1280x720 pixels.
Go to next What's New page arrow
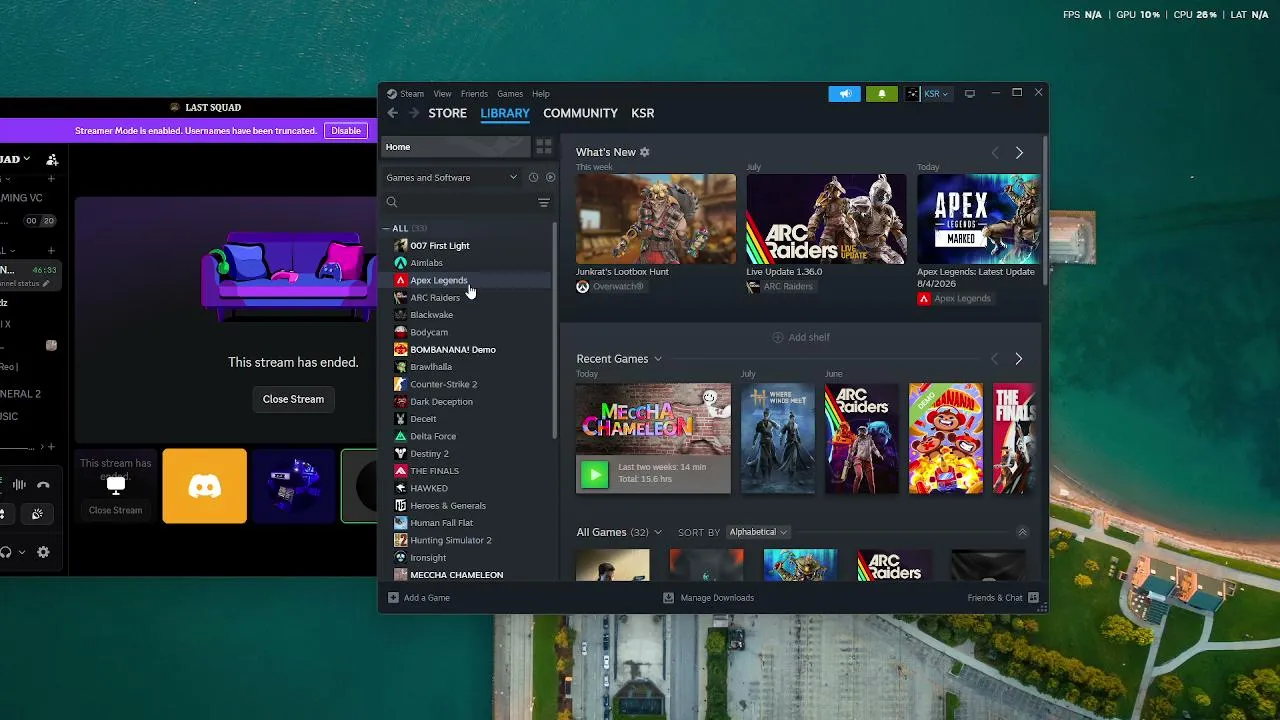pyautogui.click(x=1019, y=152)
